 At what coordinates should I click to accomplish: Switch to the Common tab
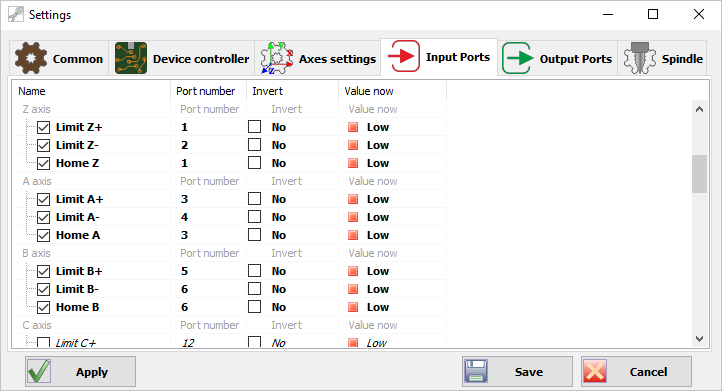click(59, 58)
